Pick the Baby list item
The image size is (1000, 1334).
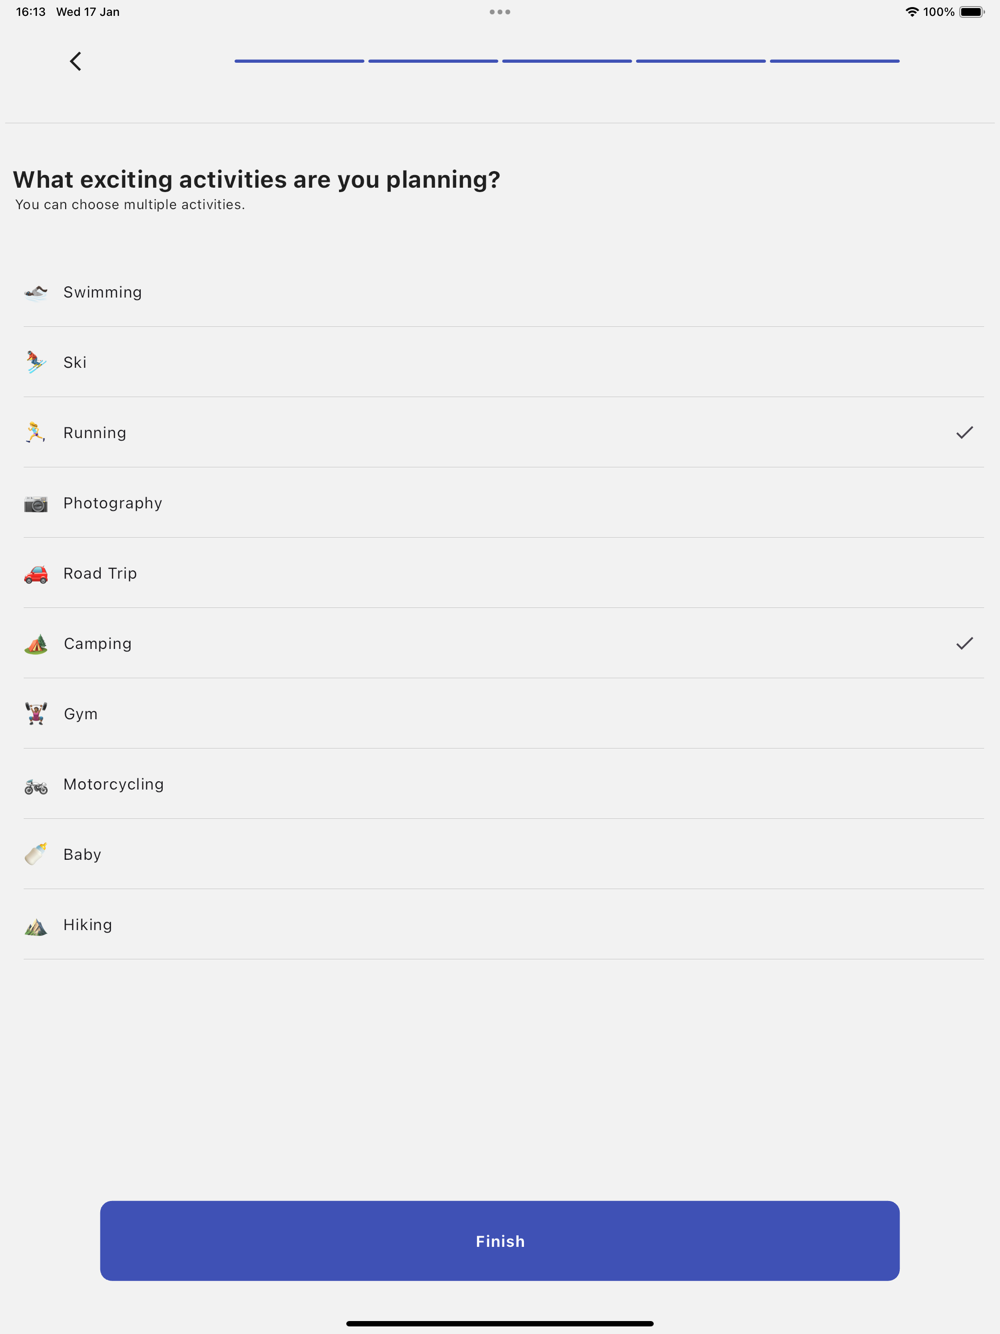coord(82,854)
